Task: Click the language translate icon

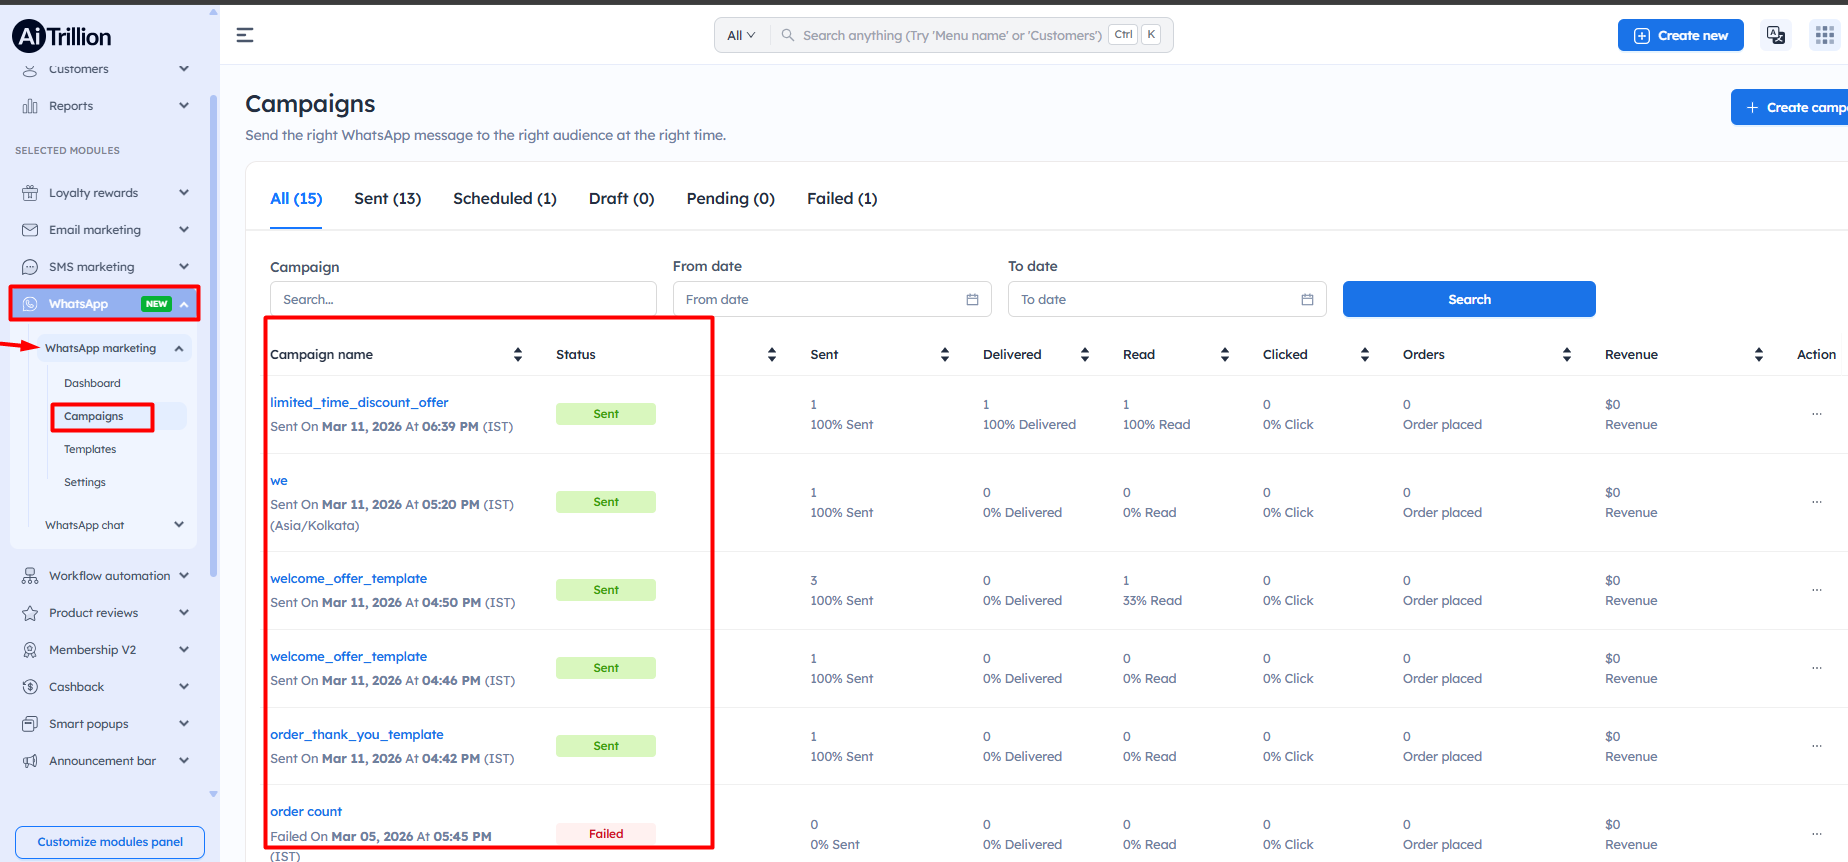Action: point(1775,35)
